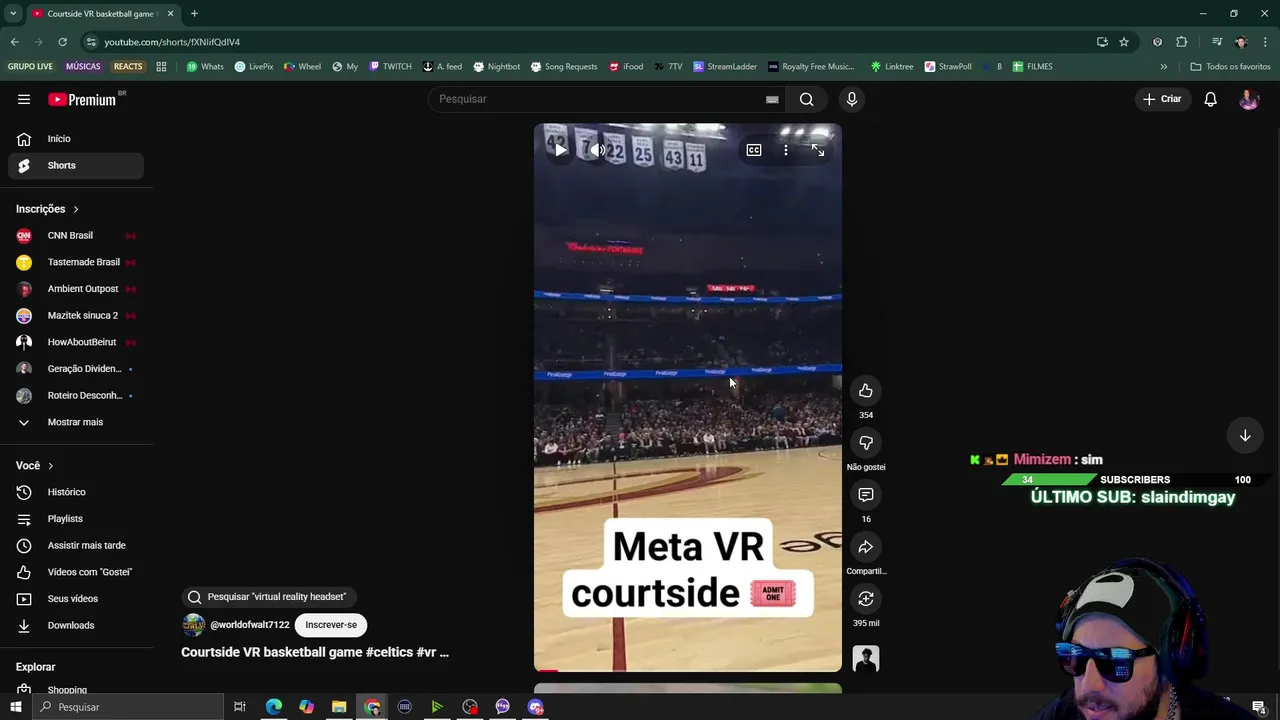The image size is (1280, 720).
Task: Go back in browser history
Action: 14,42
